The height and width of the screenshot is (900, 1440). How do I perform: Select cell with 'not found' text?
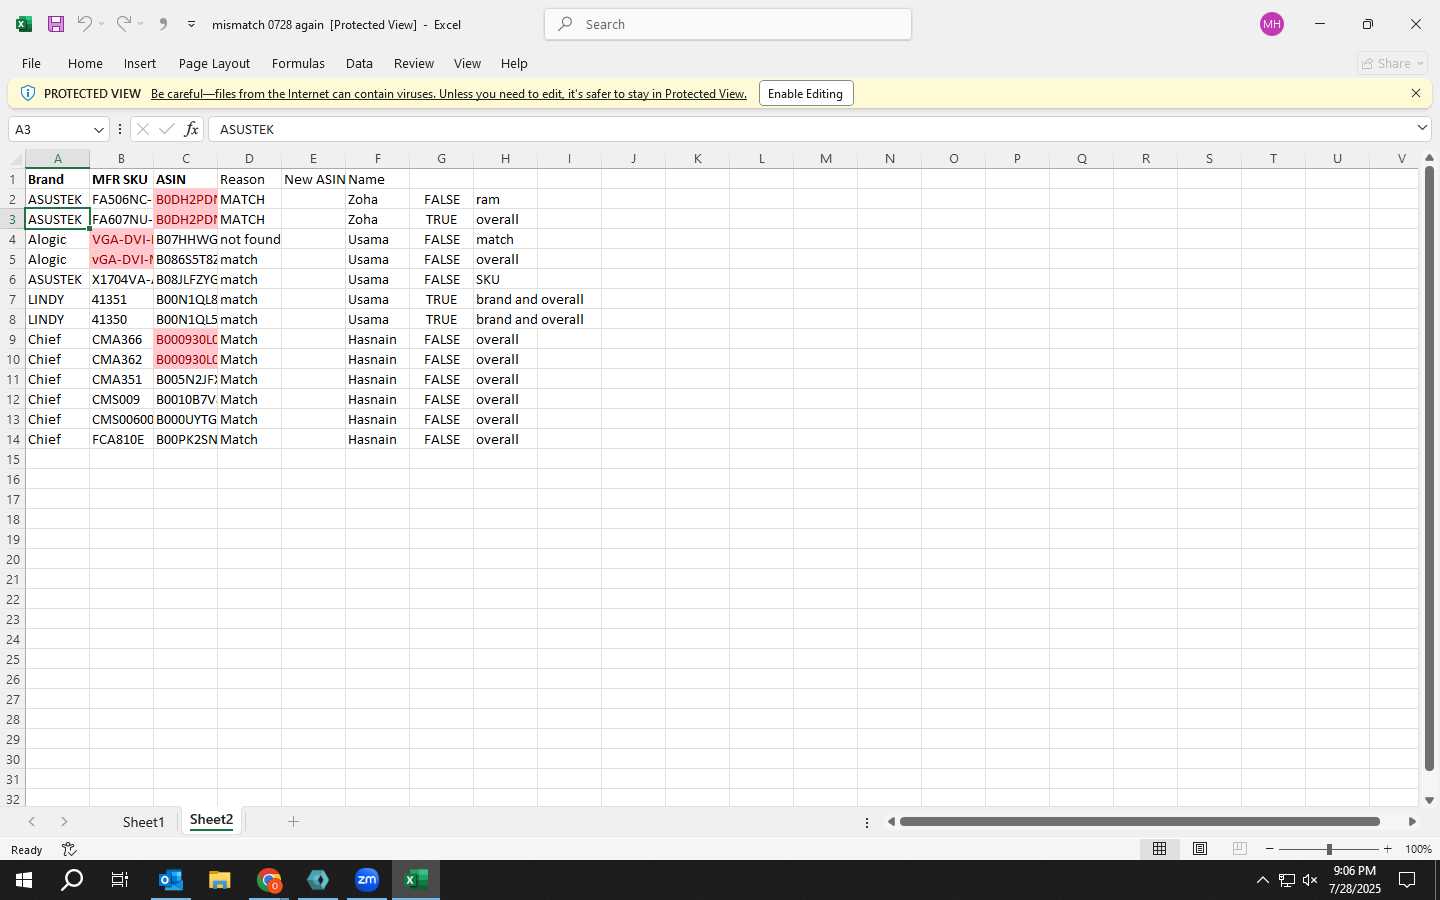click(249, 239)
